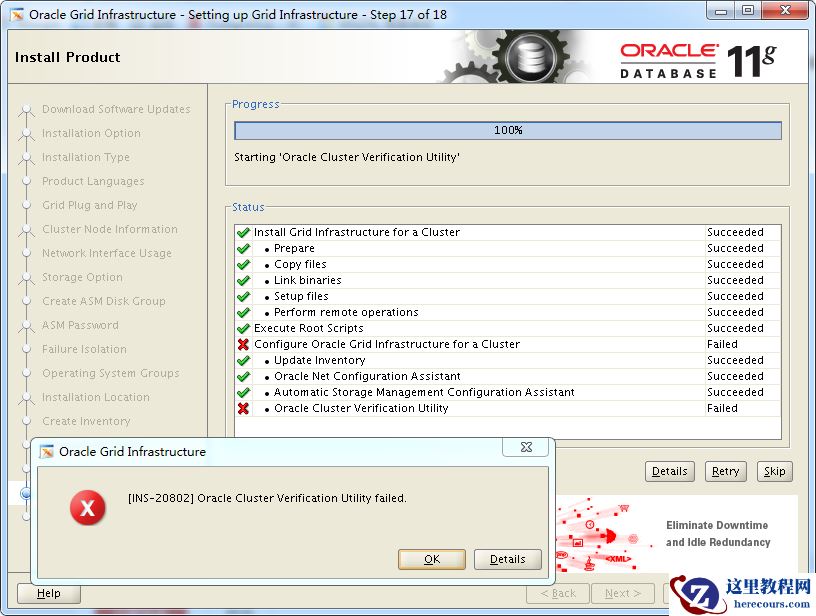
Task: Select the 'Setup files' status row text
Action: click(x=301, y=297)
